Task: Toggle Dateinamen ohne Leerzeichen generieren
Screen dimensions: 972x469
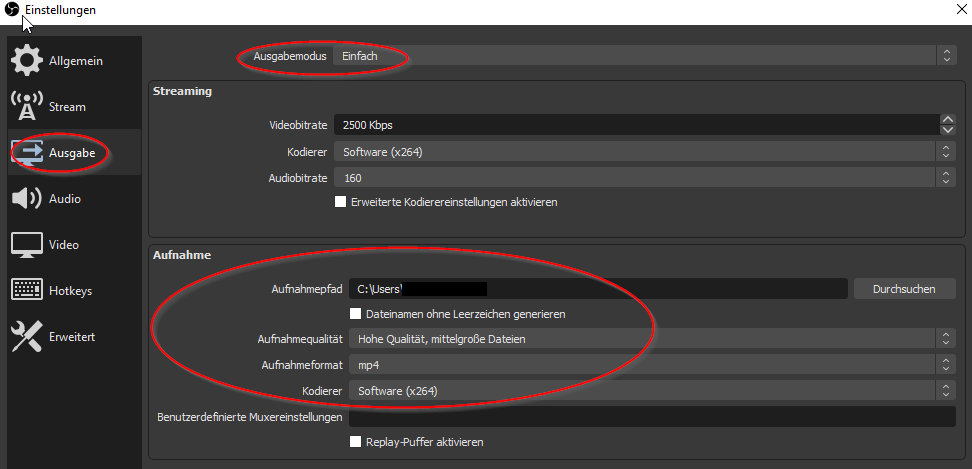Action: (356, 314)
